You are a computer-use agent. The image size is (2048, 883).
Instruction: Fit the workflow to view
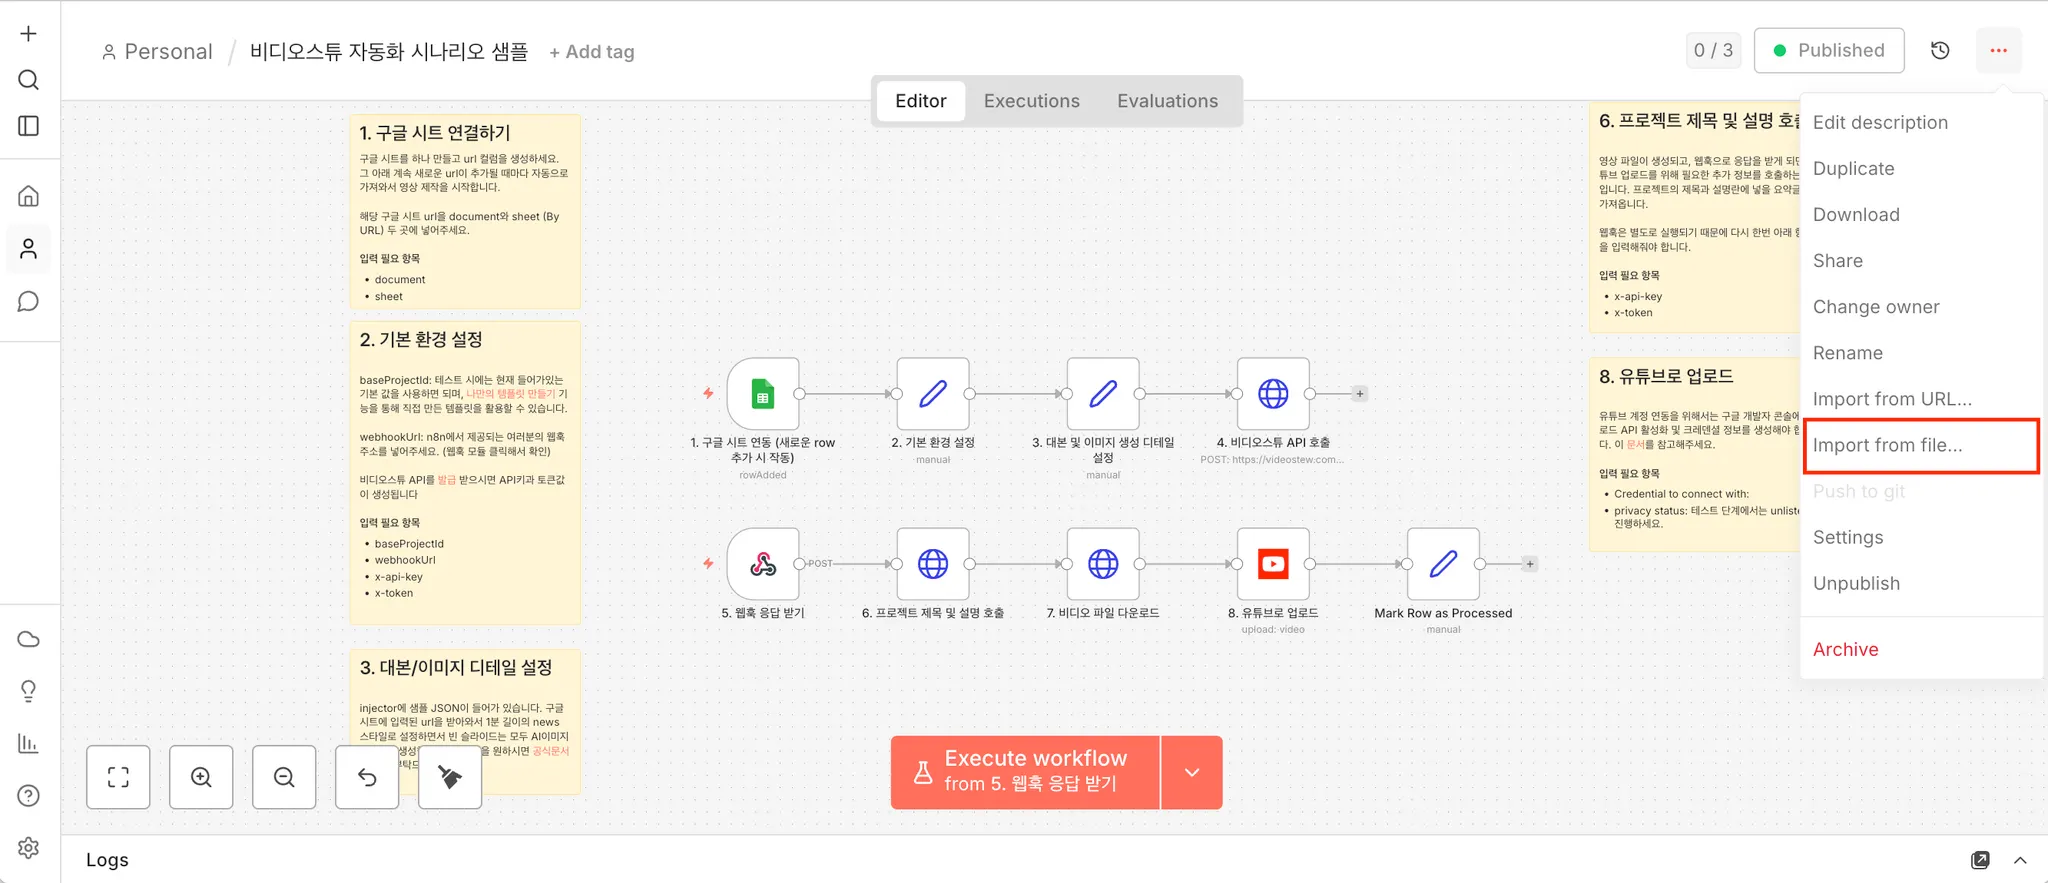(118, 777)
